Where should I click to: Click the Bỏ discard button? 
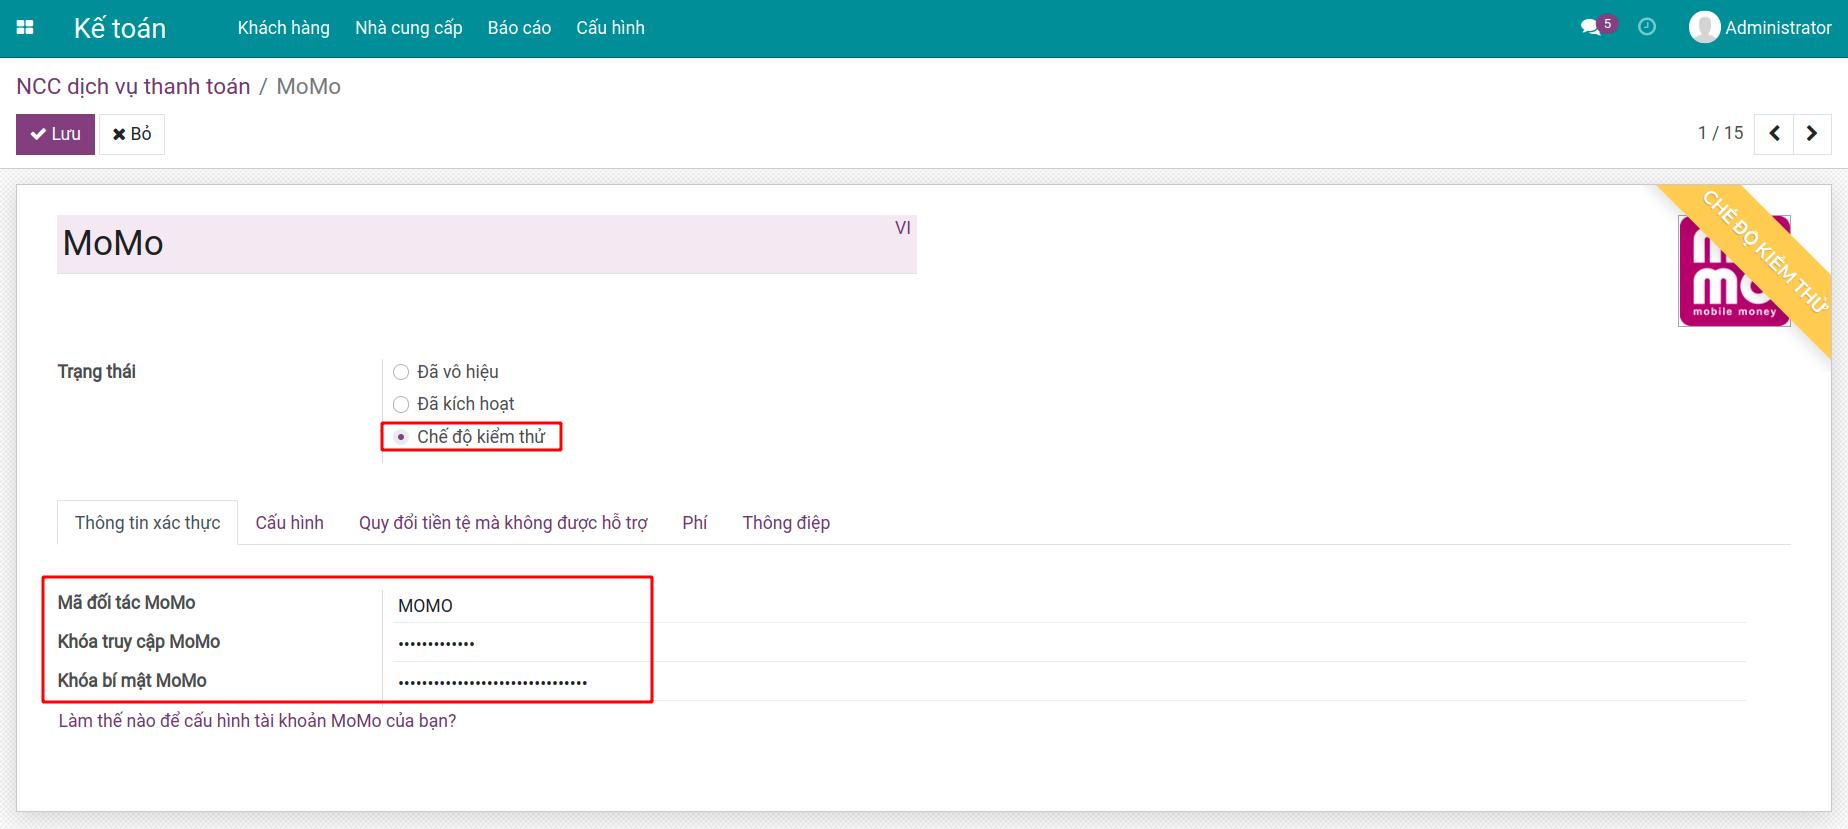(132, 134)
